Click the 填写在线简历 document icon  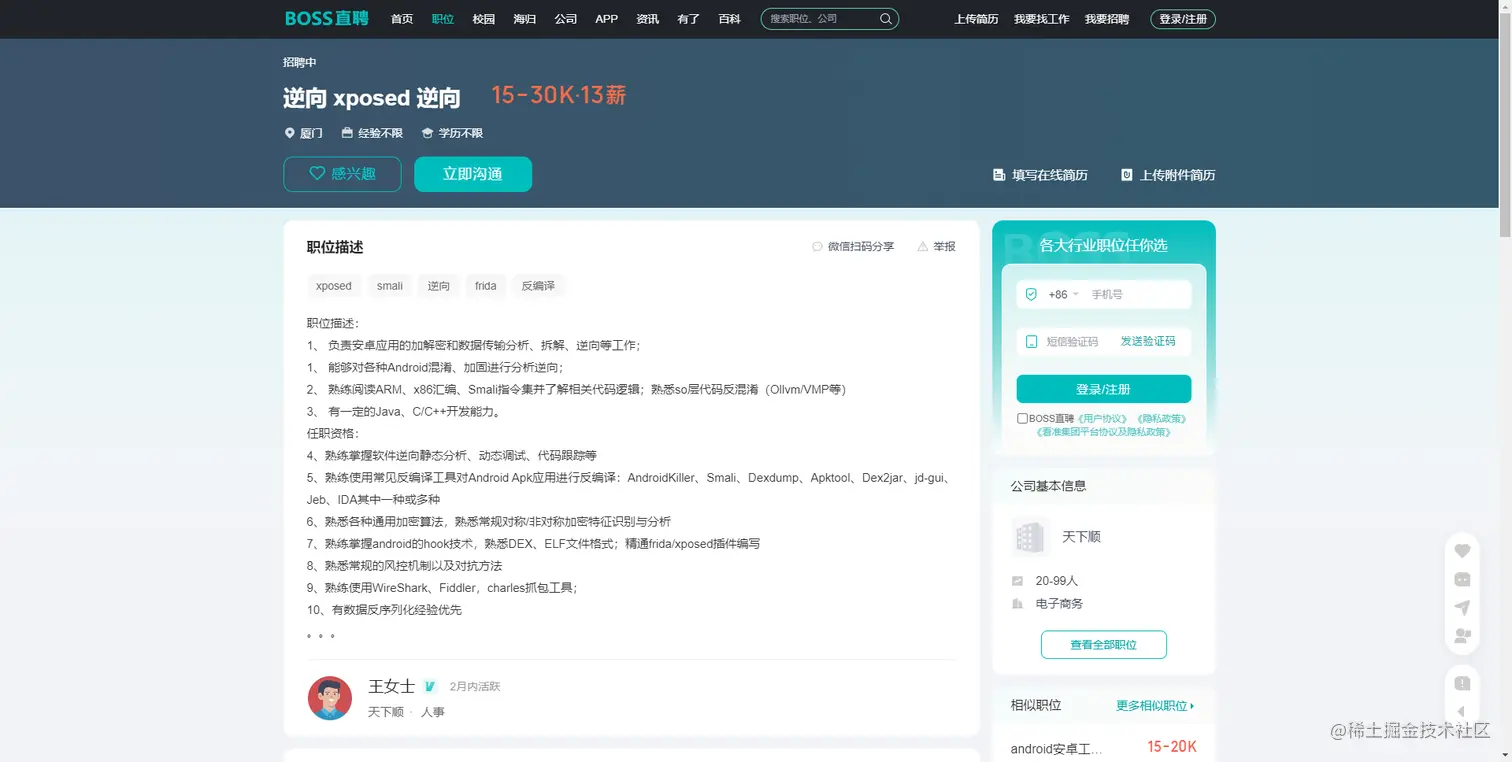(998, 175)
